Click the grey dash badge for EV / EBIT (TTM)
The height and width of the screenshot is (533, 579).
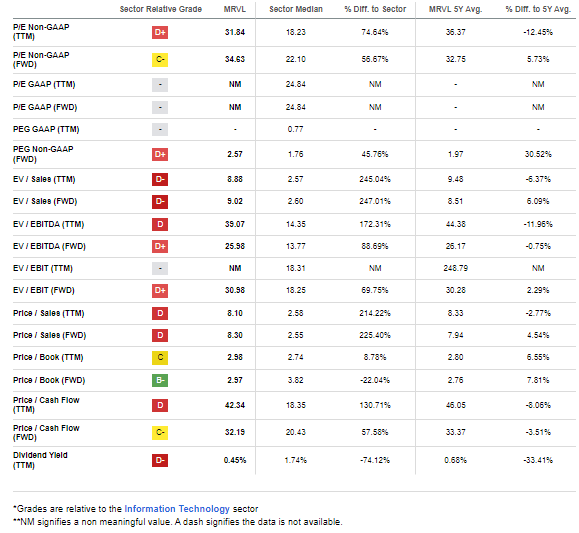click(x=160, y=269)
